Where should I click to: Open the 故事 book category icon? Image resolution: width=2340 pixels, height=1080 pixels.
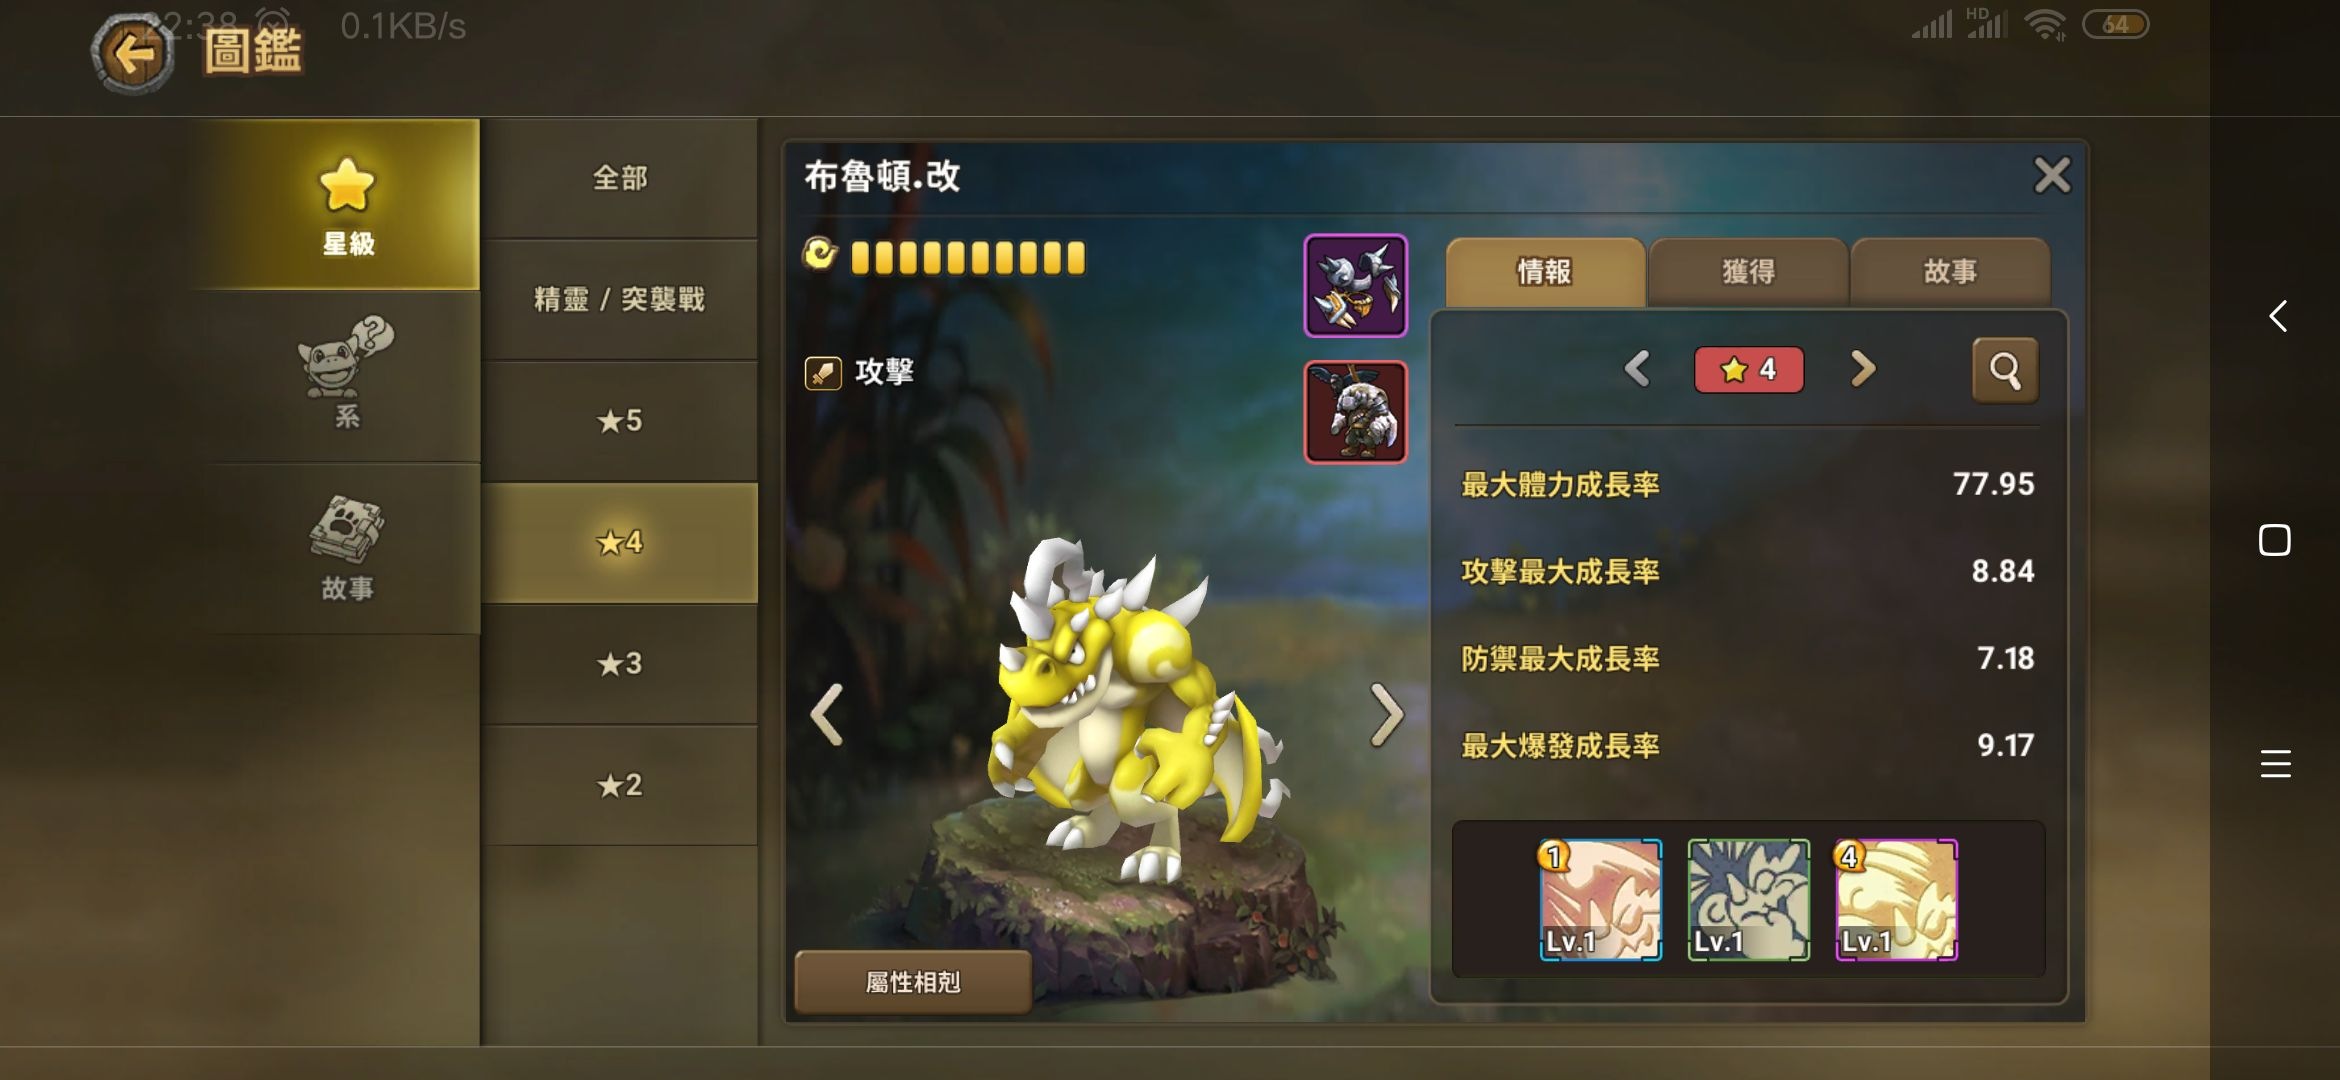pos(347,548)
